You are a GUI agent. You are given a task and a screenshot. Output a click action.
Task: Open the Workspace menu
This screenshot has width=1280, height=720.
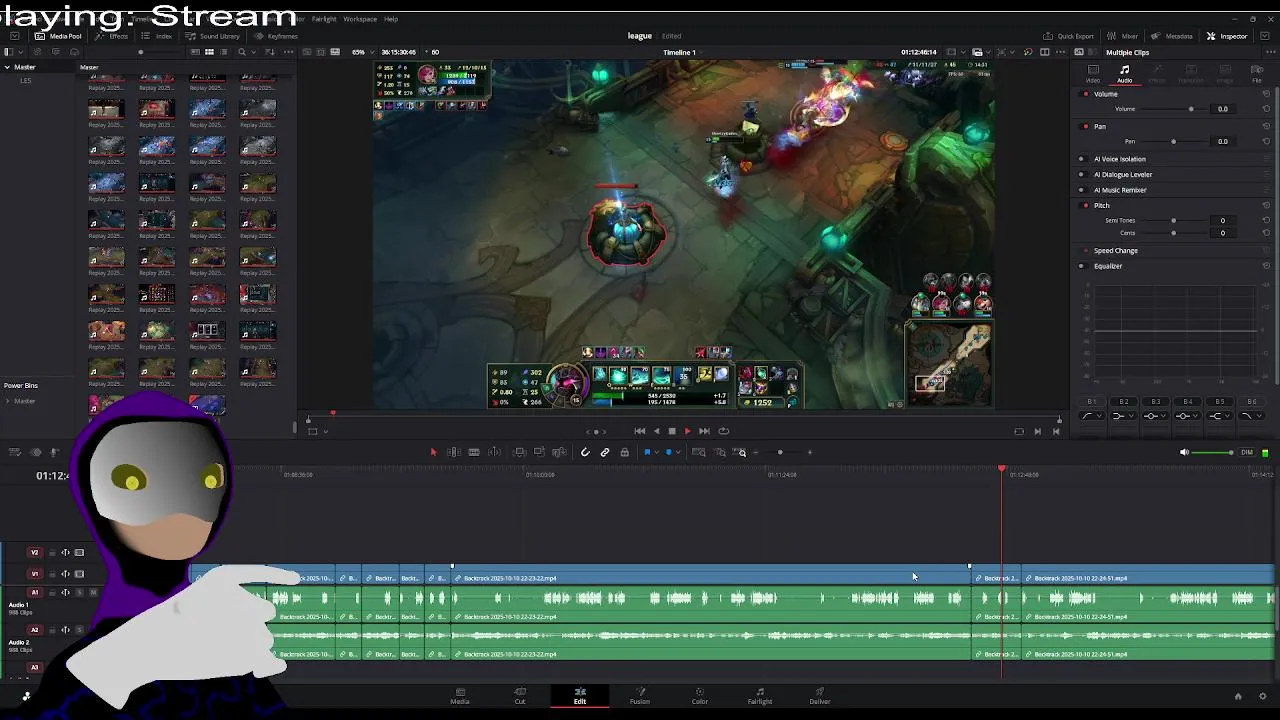tap(360, 19)
